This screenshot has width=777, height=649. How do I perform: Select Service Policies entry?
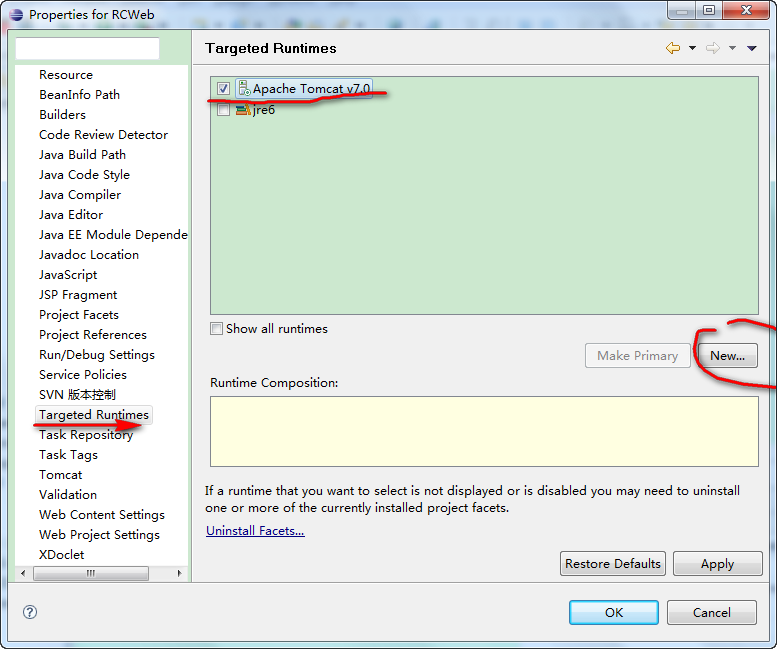click(83, 375)
